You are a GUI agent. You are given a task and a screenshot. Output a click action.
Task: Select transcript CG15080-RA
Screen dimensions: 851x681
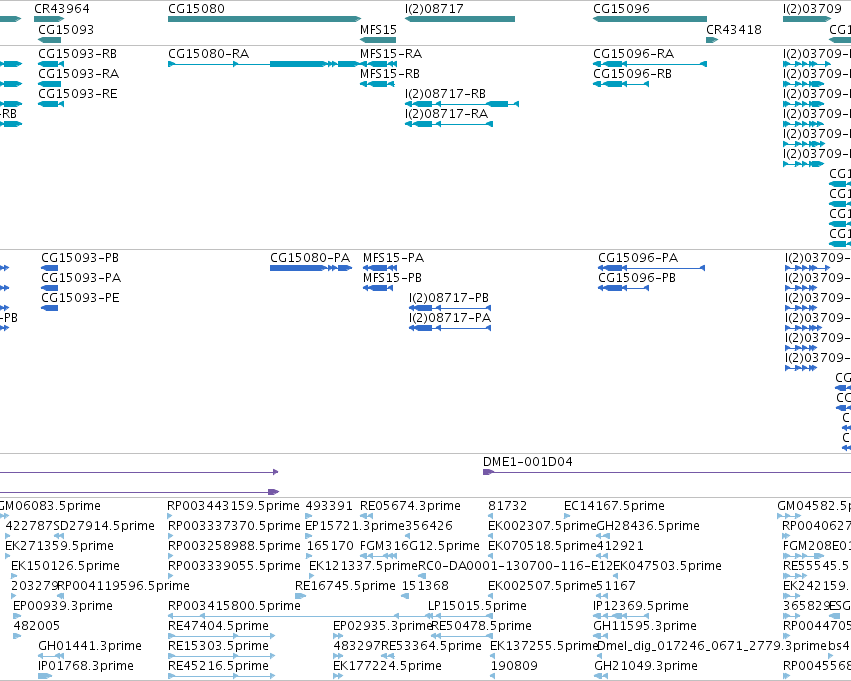(x=208, y=54)
